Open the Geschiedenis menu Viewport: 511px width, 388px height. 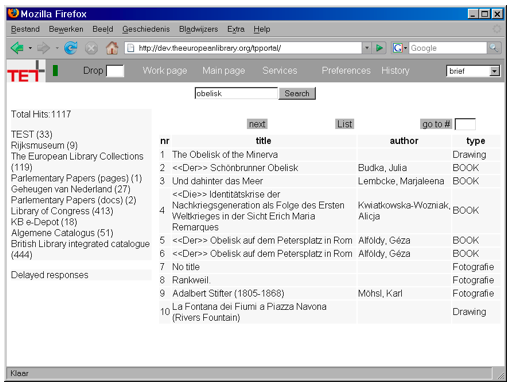tap(146, 29)
